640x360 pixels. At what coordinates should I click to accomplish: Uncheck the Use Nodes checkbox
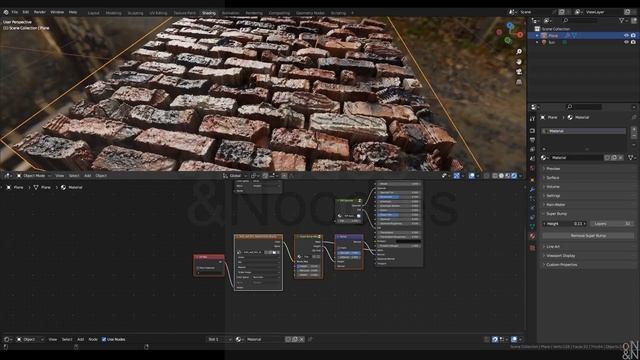click(x=104, y=339)
